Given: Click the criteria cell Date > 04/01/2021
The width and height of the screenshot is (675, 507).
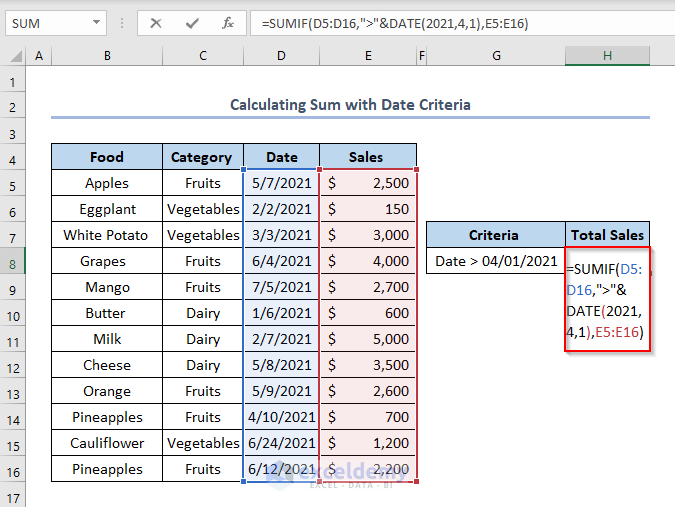Looking at the screenshot, I should 496,261.
